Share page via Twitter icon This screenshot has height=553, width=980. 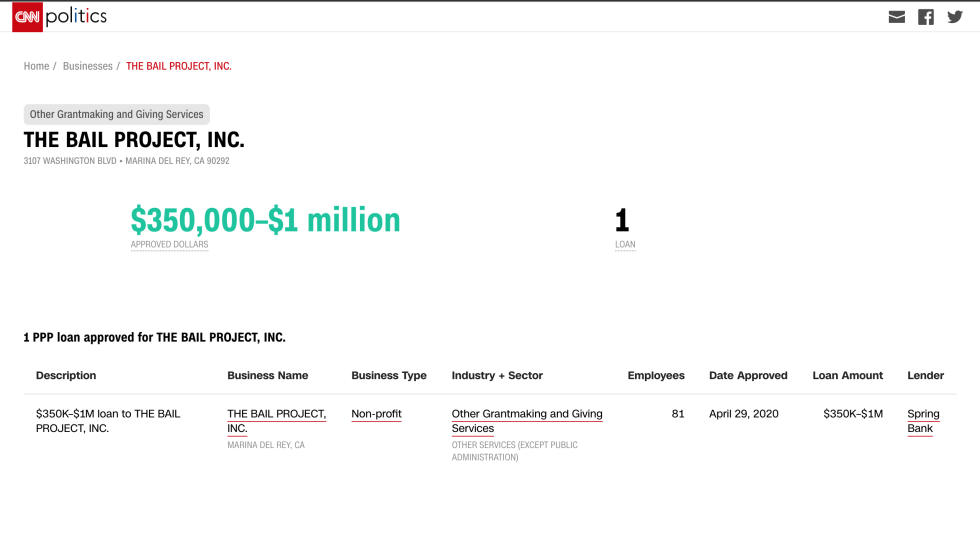coord(955,17)
